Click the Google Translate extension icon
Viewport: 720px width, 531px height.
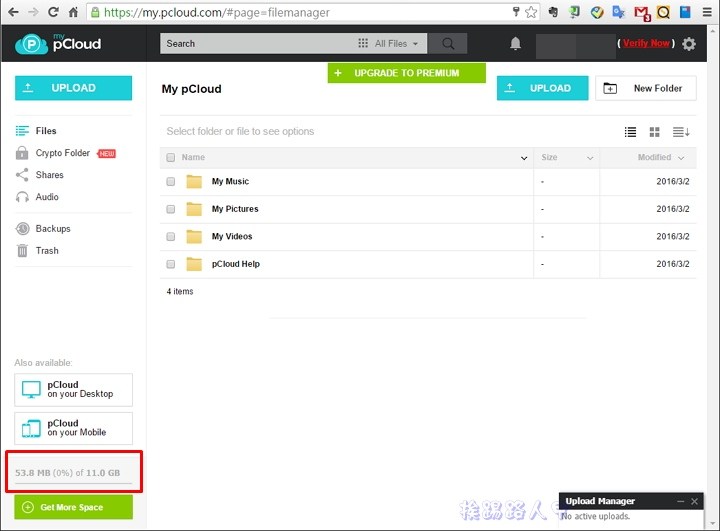(619, 12)
